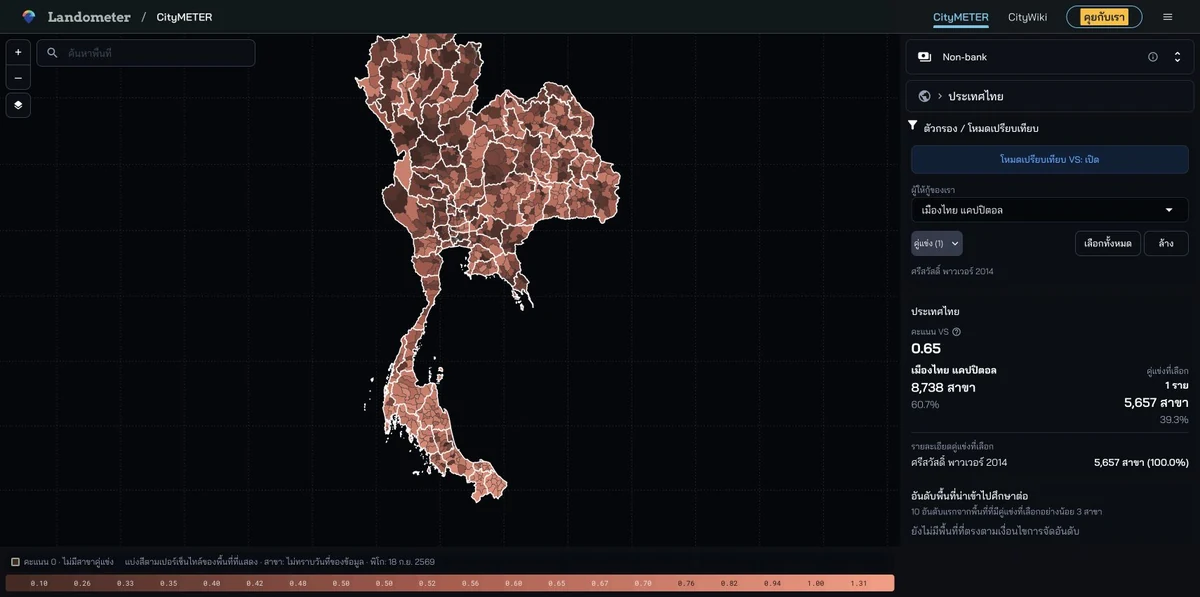Click the 0.26 legend color swatch

coord(82,583)
